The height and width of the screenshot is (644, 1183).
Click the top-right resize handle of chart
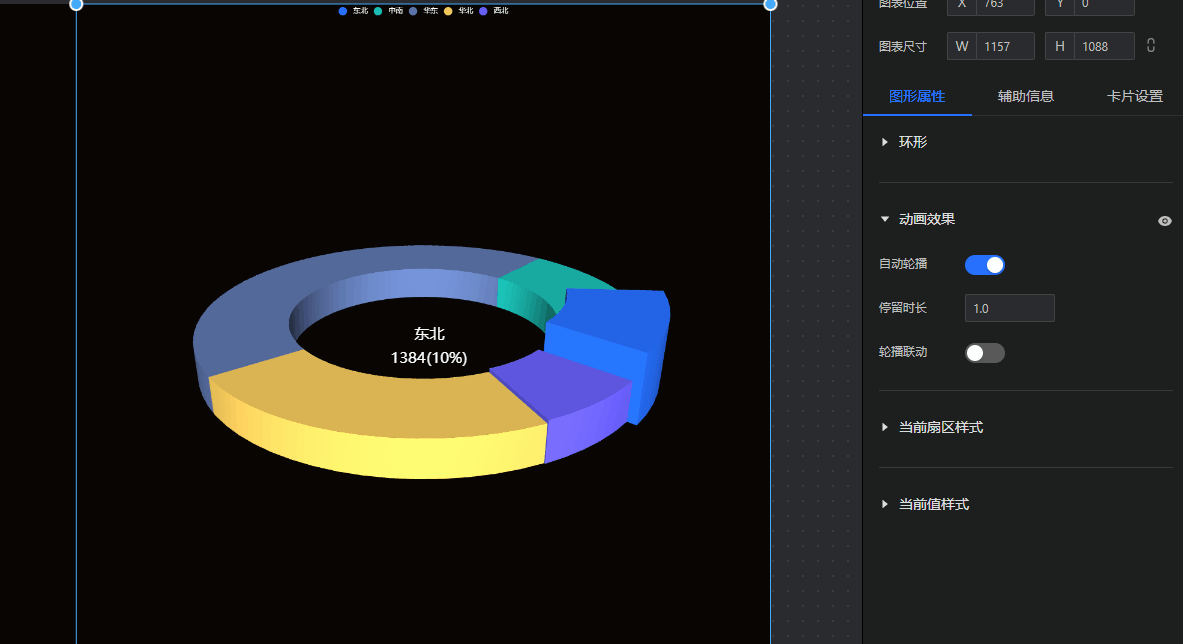pos(770,4)
